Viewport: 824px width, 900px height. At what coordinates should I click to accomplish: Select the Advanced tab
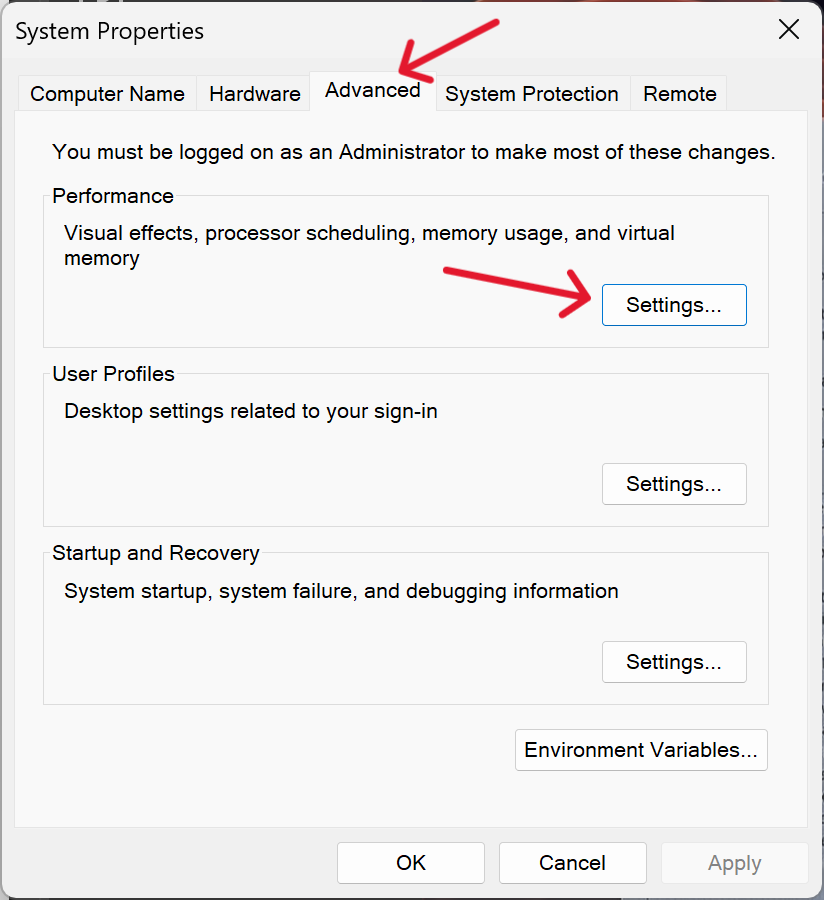(373, 91)
